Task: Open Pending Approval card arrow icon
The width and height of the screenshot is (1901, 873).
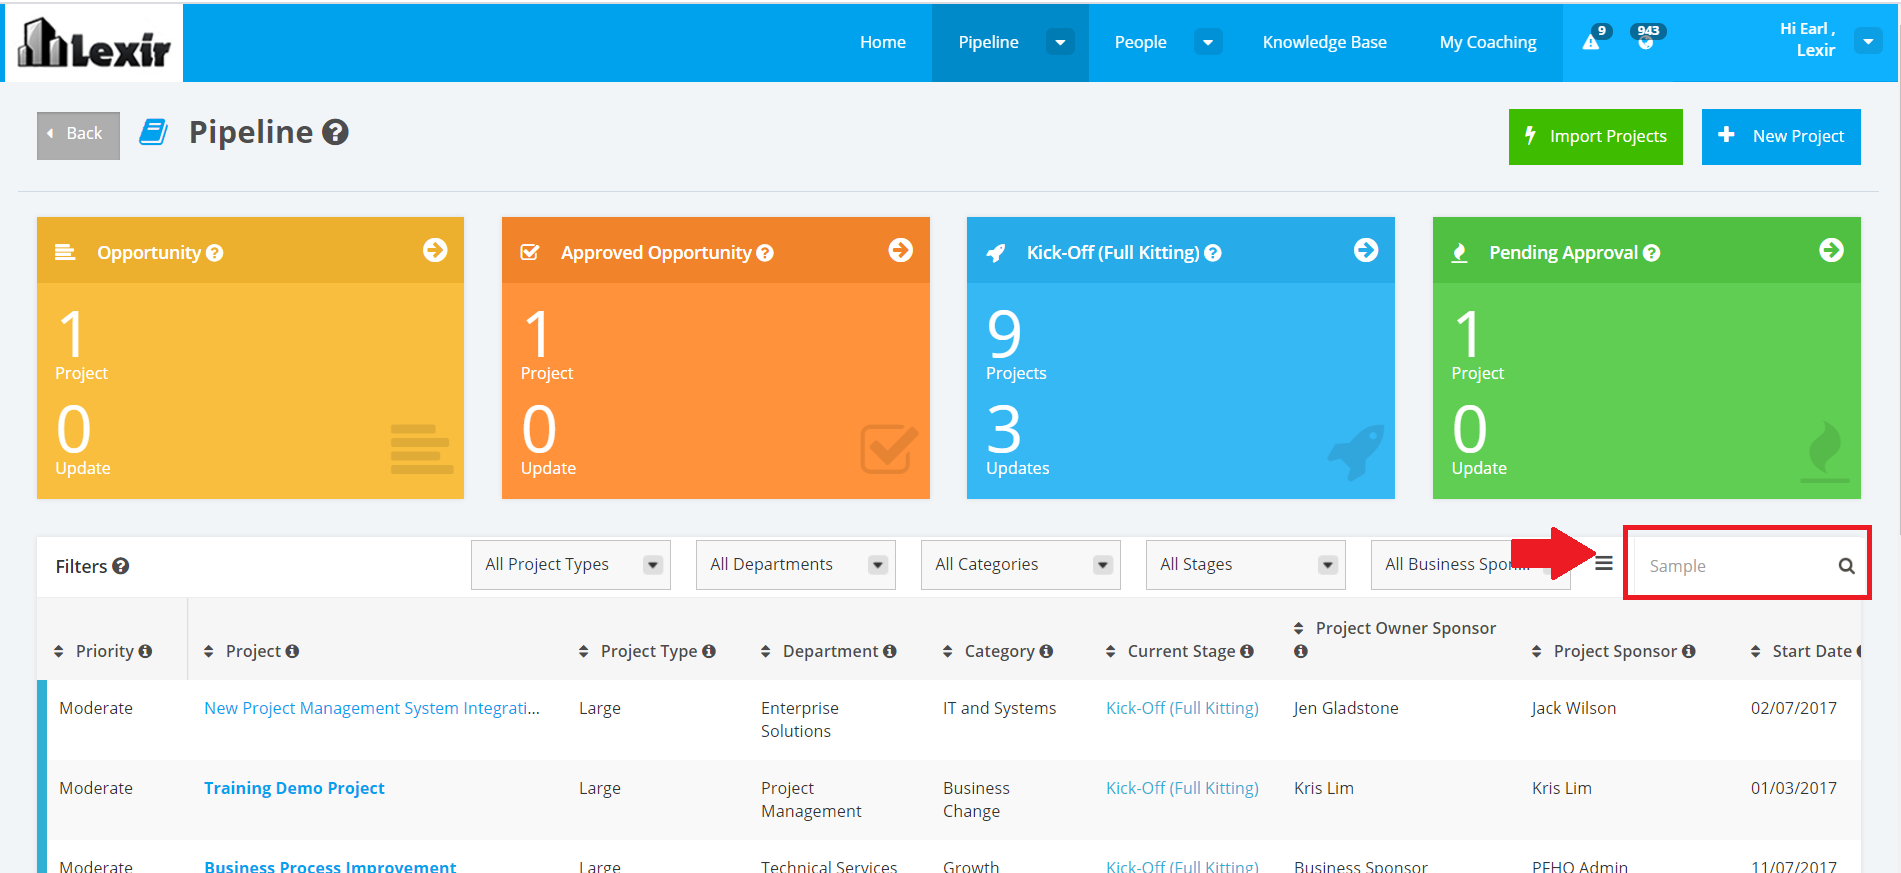Action: (1831, 250)
